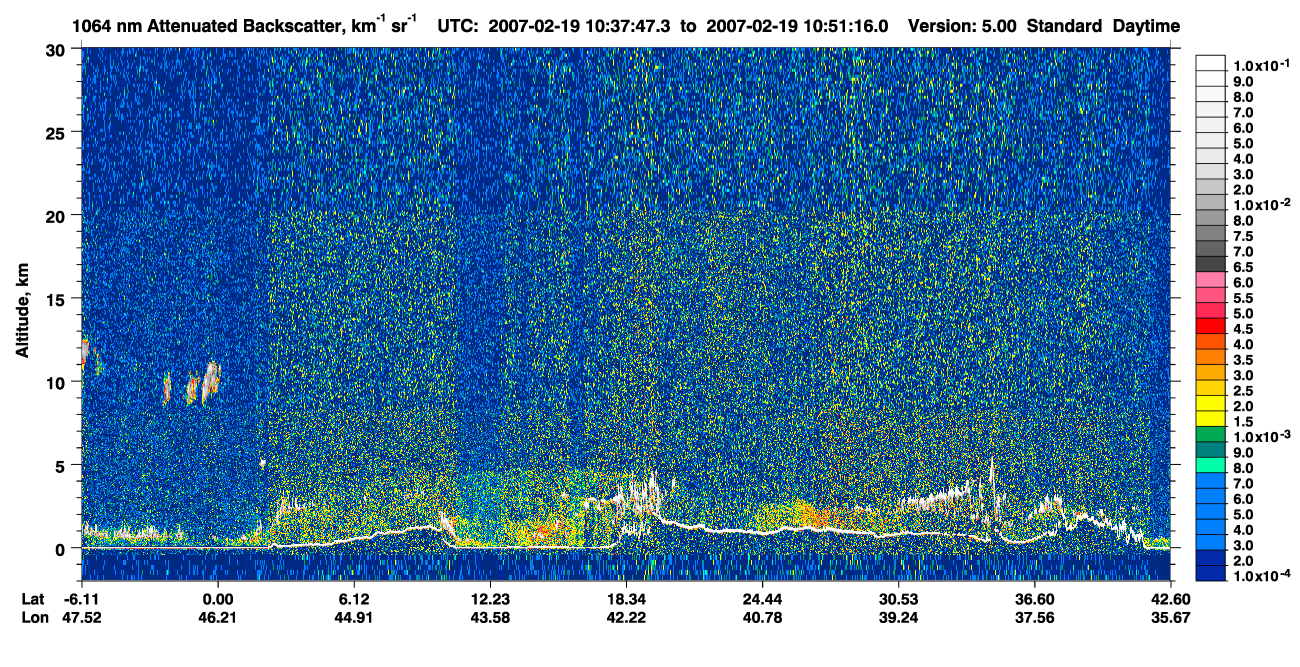This screenshot has height=667, width=1300.
Task: Click longitude value 44.91
Action: [354, 617]
